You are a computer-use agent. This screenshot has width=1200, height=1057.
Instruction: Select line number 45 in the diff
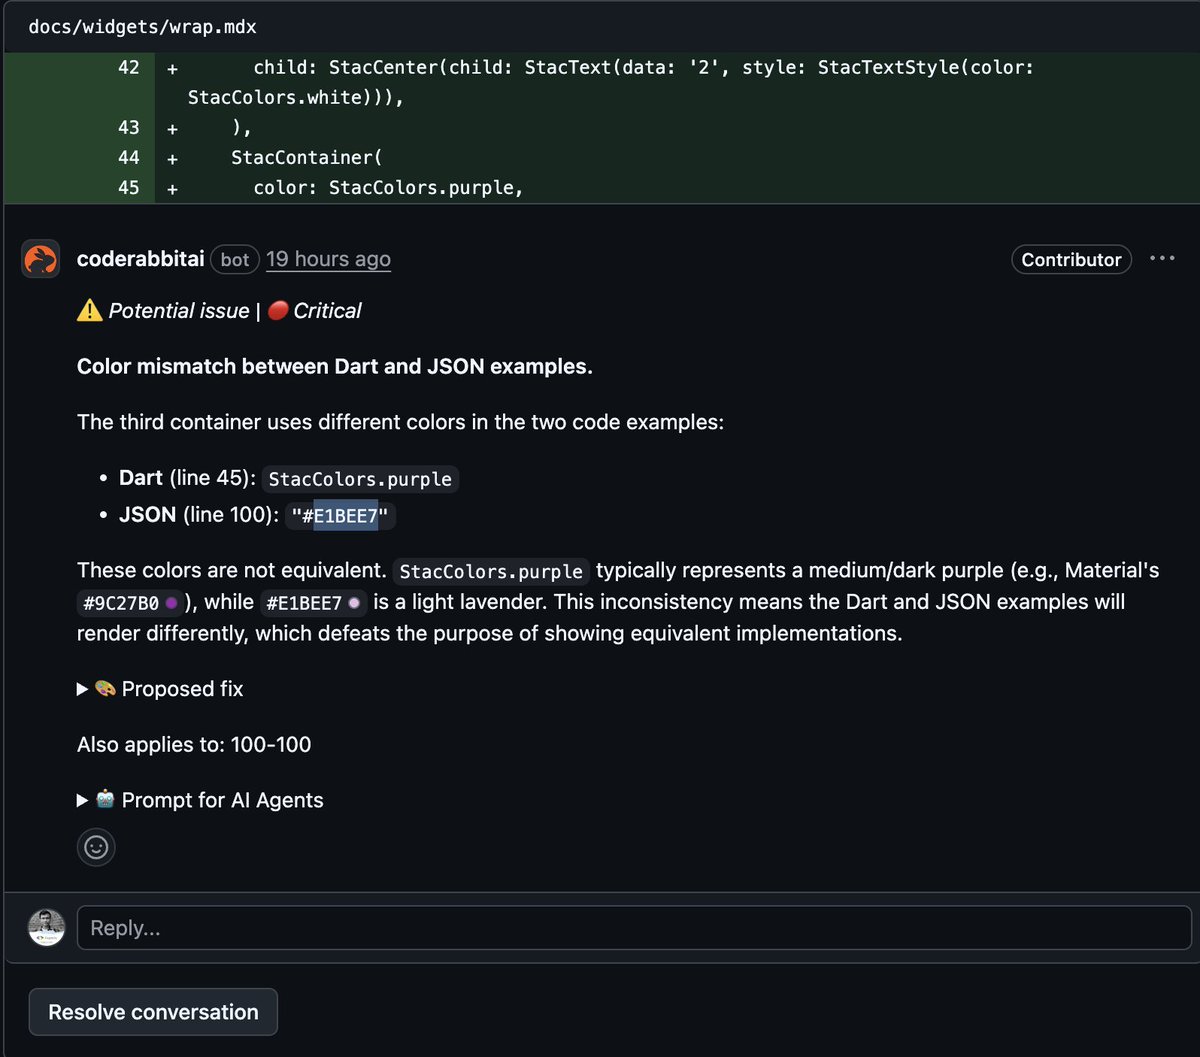point(130,187)
